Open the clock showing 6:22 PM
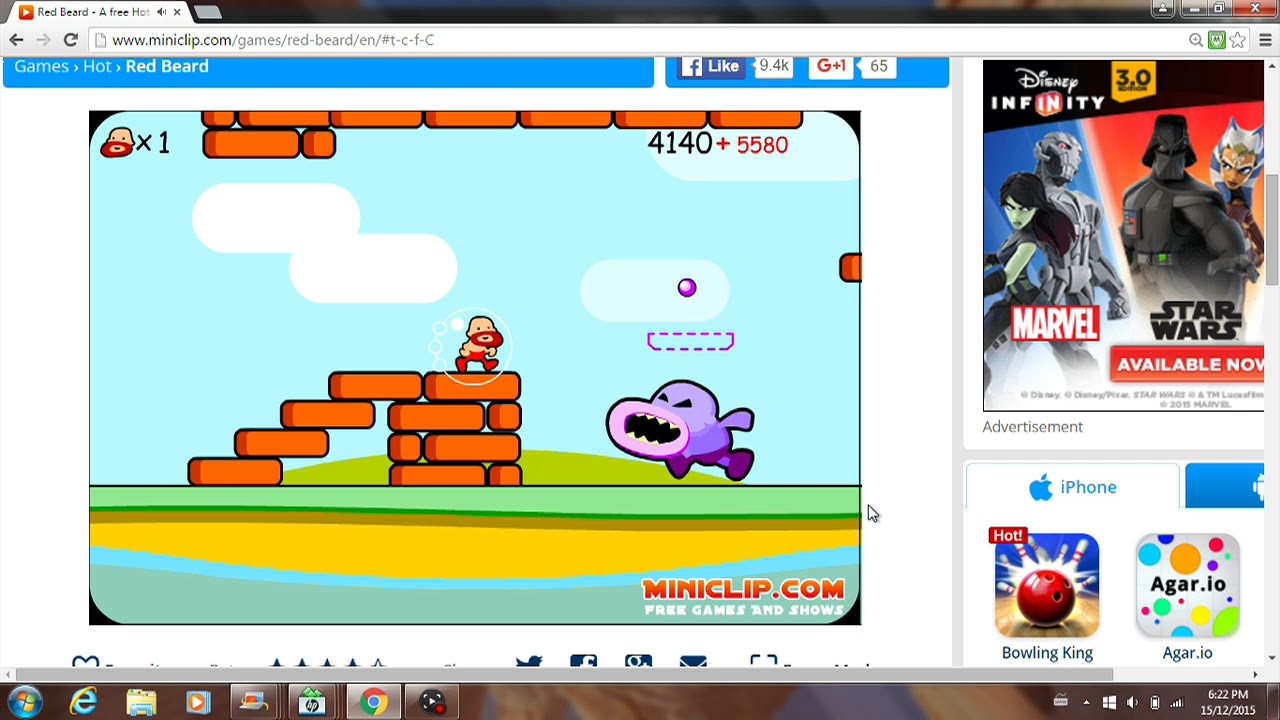 [x=1227, y=702]
